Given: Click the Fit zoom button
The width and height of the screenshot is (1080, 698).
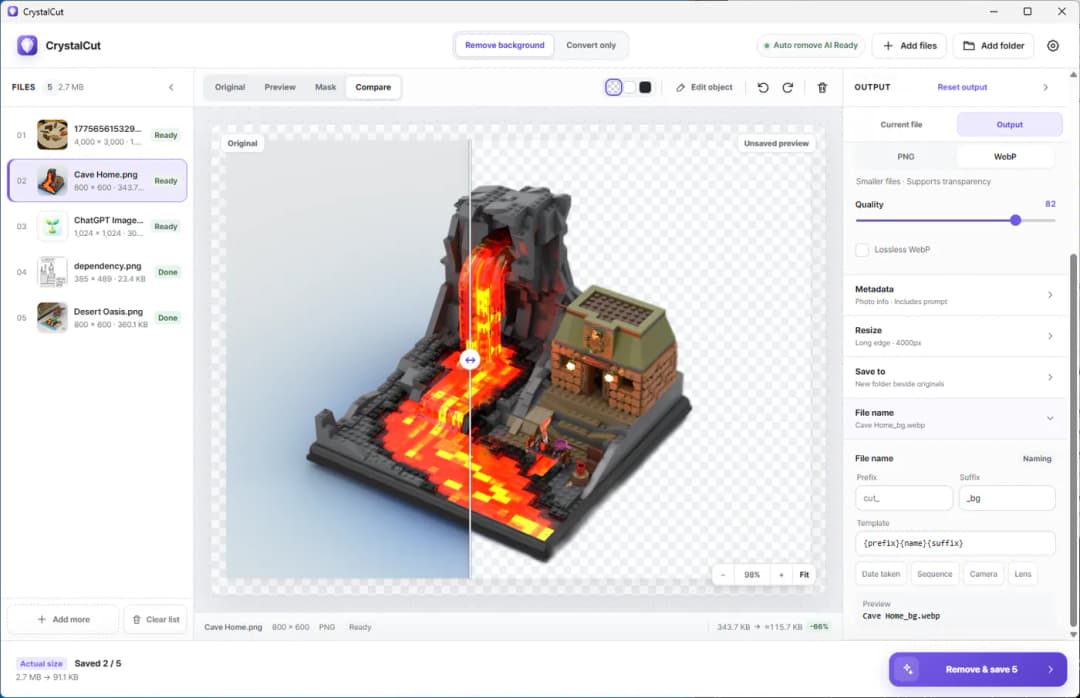Looking at the screenshot, I should click(x=804, y=575).
